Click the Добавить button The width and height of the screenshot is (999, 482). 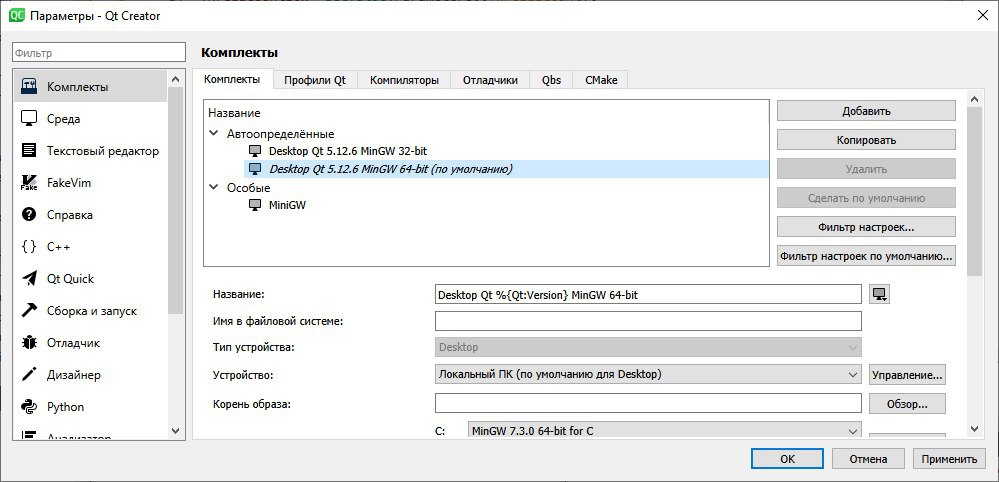[x=866, y=111]
